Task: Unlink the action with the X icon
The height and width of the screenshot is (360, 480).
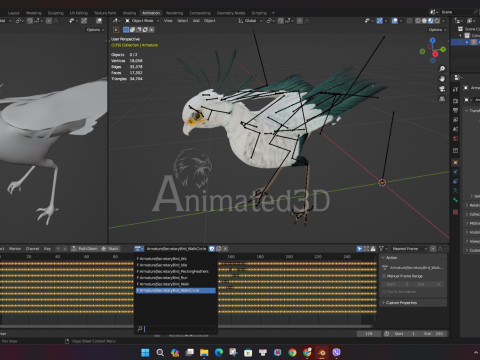Action: pyautogui.click(x=226, y=249)
